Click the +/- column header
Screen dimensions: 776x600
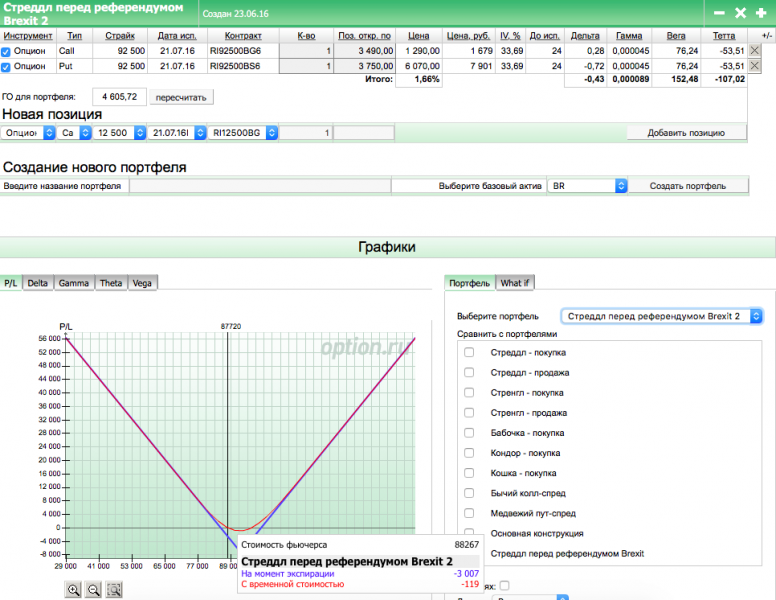767,36
